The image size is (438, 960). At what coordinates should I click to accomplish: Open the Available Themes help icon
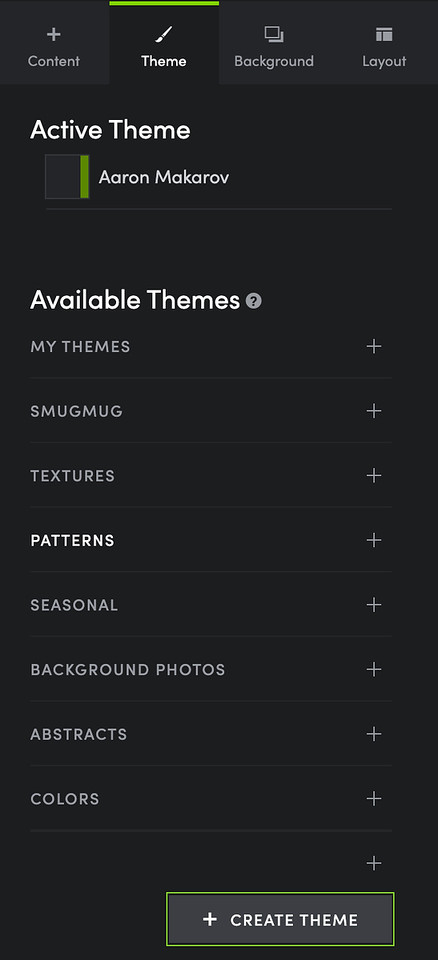pyautogui.click(x=254, y=301)
